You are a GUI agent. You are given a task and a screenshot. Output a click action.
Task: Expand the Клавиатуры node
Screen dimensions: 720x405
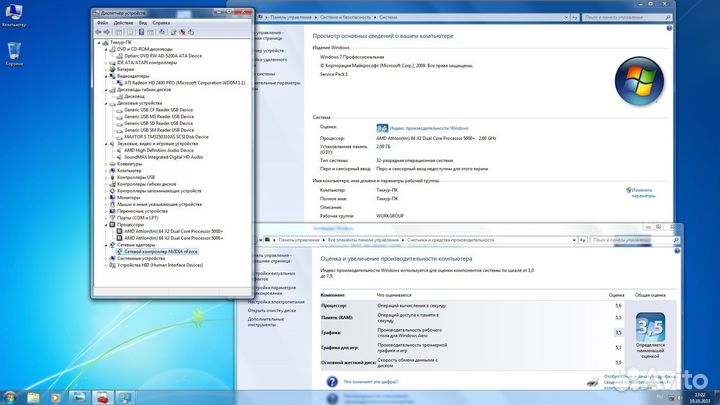[x=106, y=164]
